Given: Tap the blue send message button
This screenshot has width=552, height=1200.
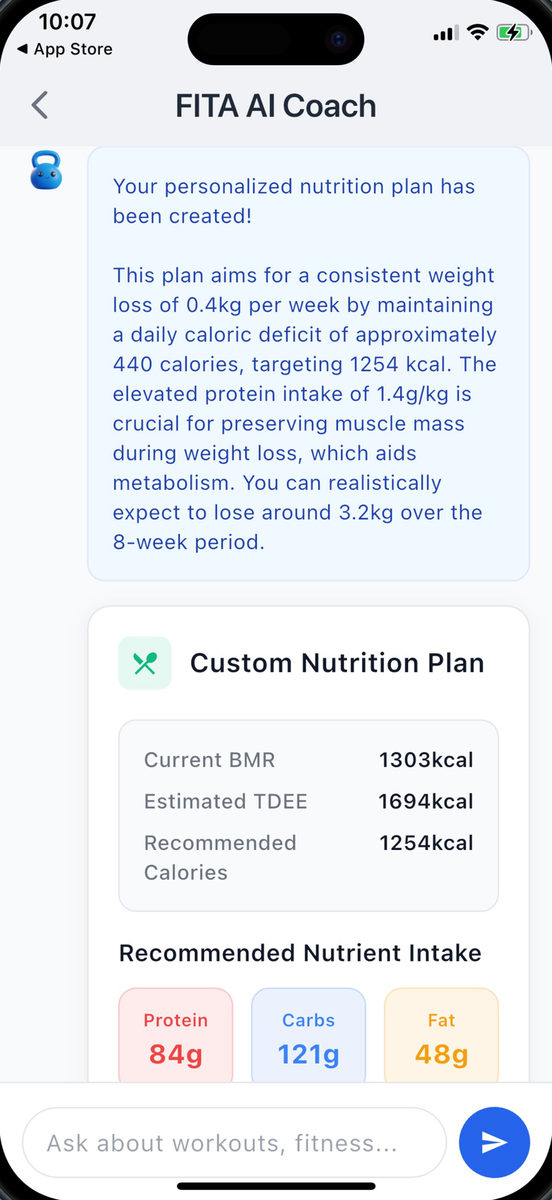Looking at the screenshot, I should click(x=494, y=1142).
